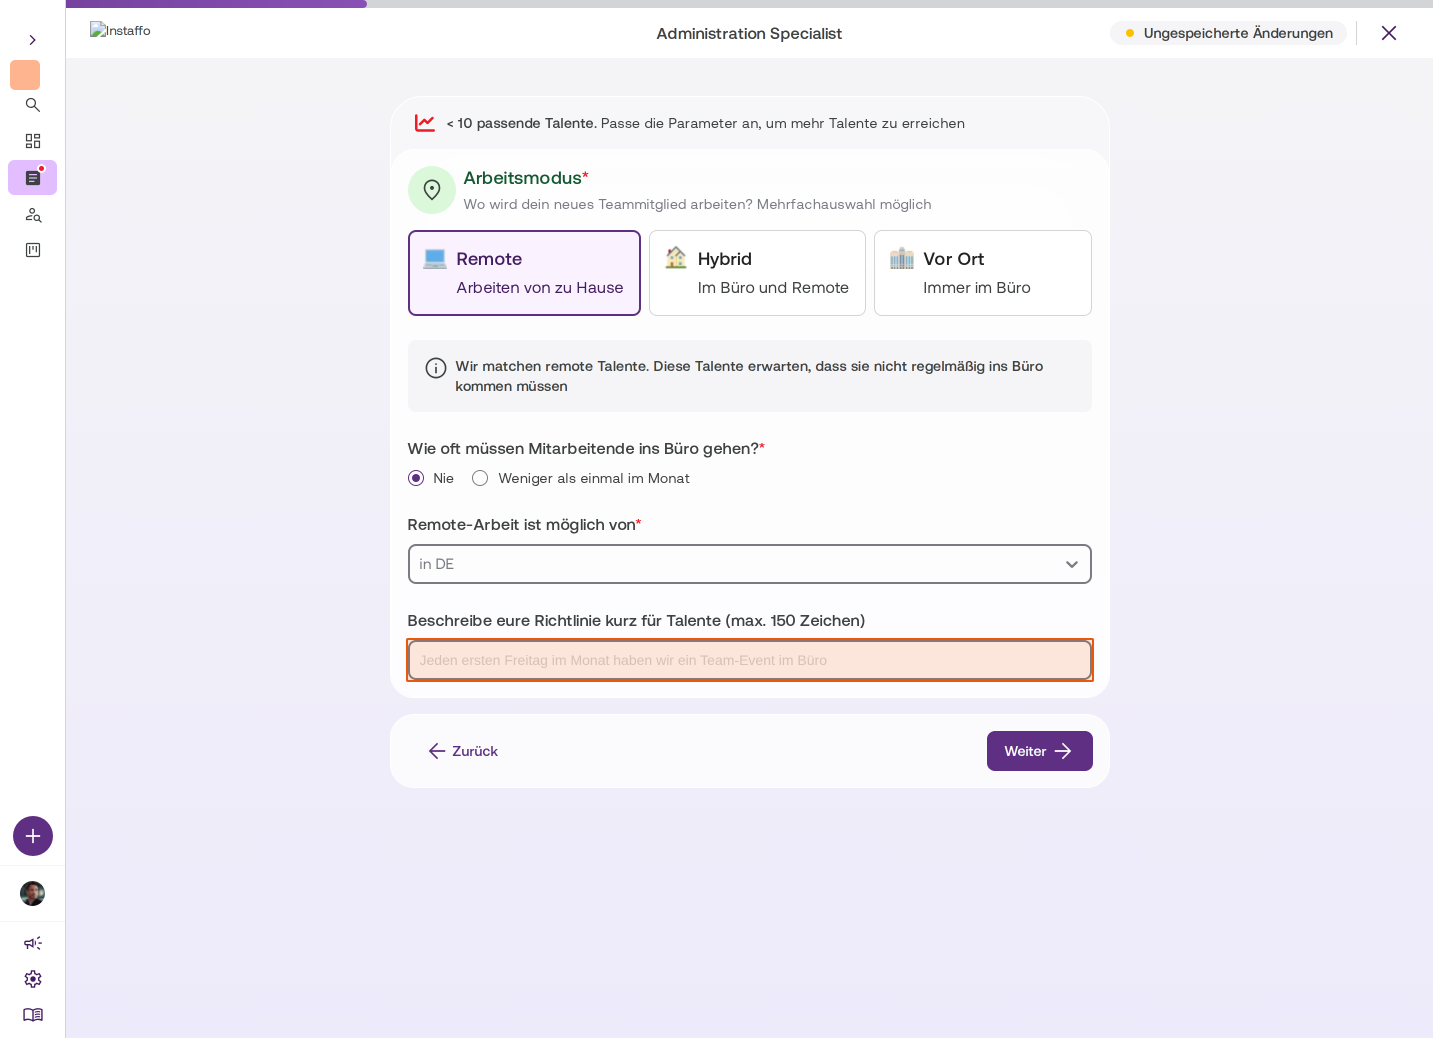Expand the left sidebar with chevron

coord(32,40)
